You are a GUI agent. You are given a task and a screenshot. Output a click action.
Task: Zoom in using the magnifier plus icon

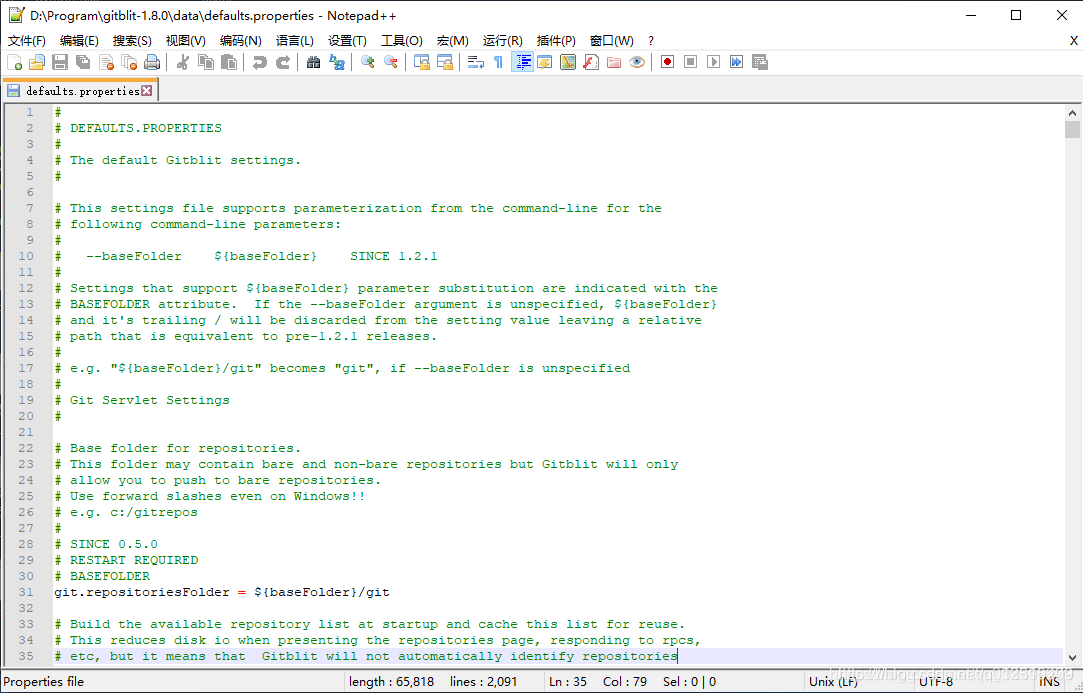coord(367,62)
